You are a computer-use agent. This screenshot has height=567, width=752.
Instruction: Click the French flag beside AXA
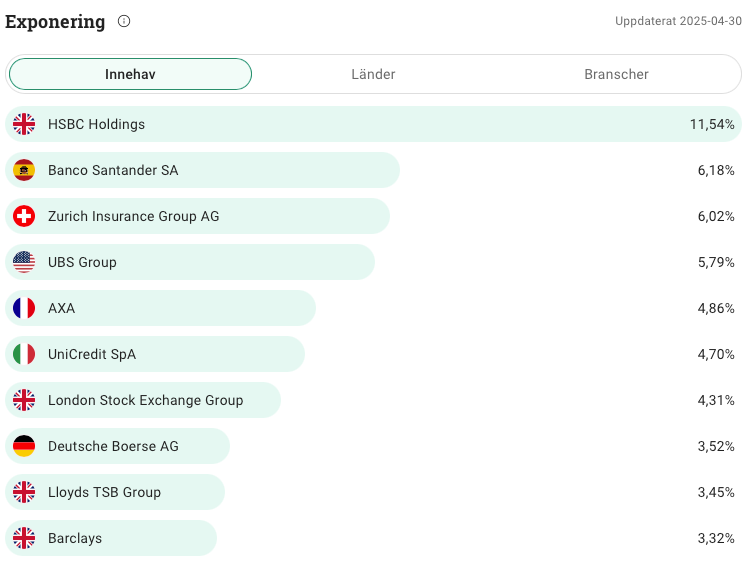tap(24, 308)
